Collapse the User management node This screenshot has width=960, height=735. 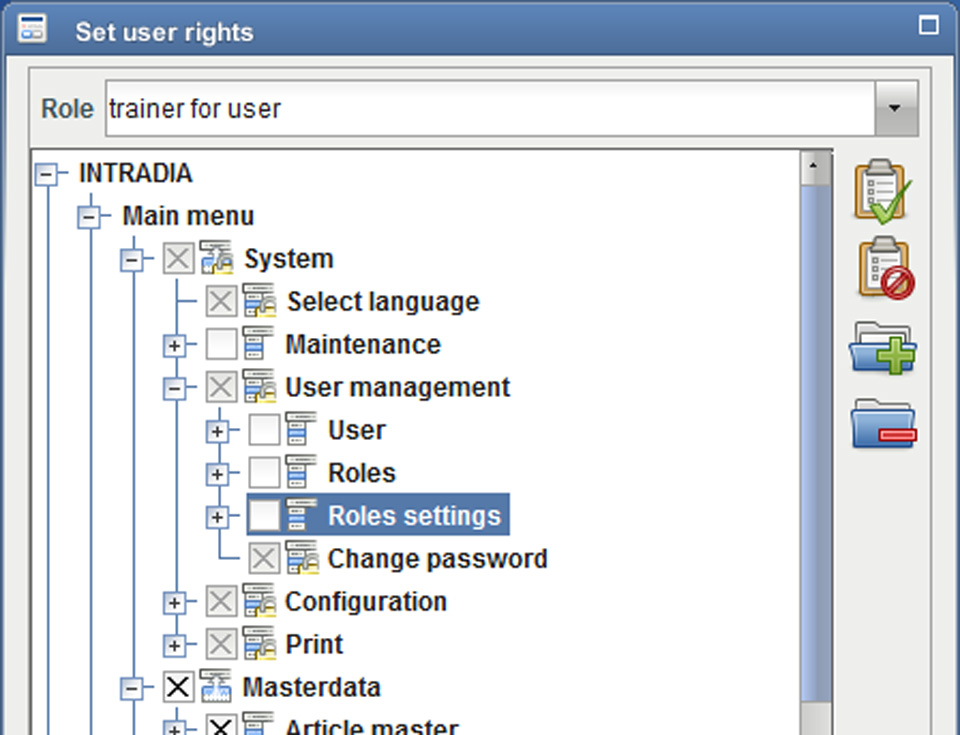pyautogui.click(x=174, y=388)
